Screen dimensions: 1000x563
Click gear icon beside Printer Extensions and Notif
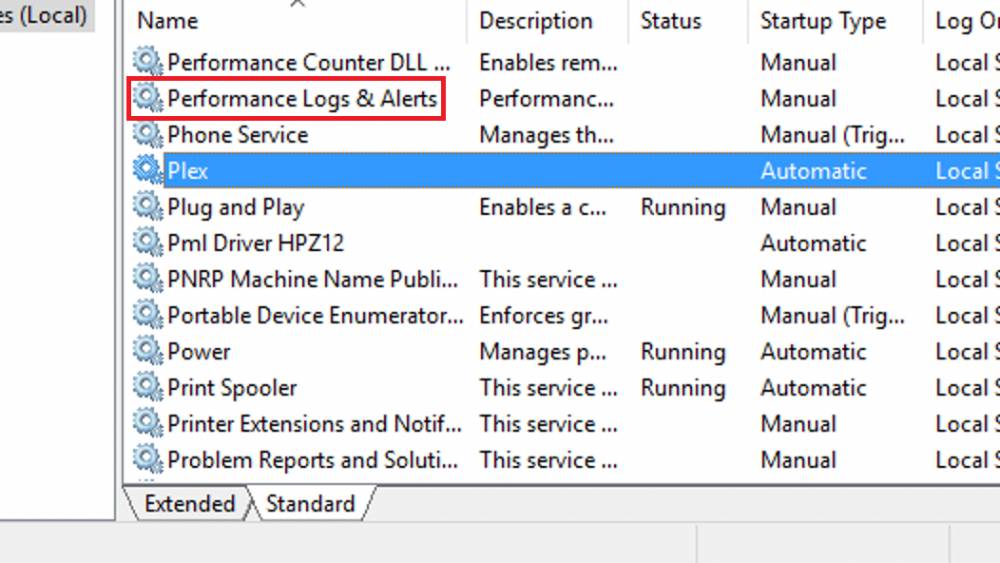[x=148, y=423]
